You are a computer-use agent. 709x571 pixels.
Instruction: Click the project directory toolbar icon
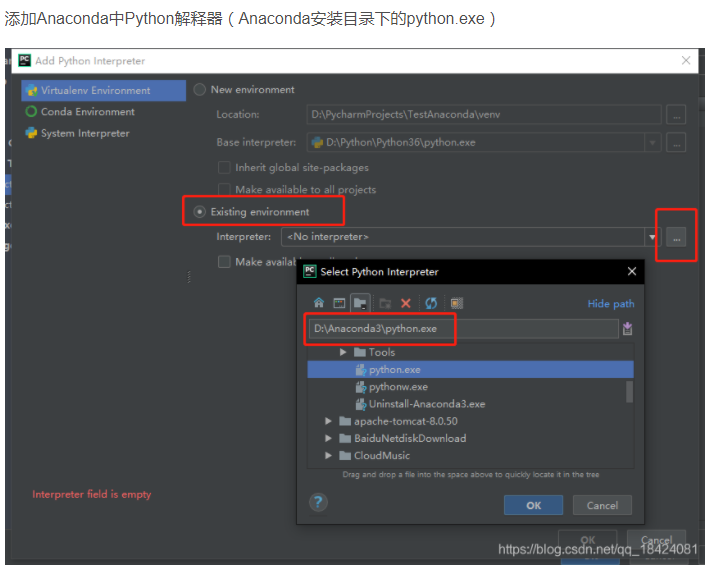[x=360, y=303]
